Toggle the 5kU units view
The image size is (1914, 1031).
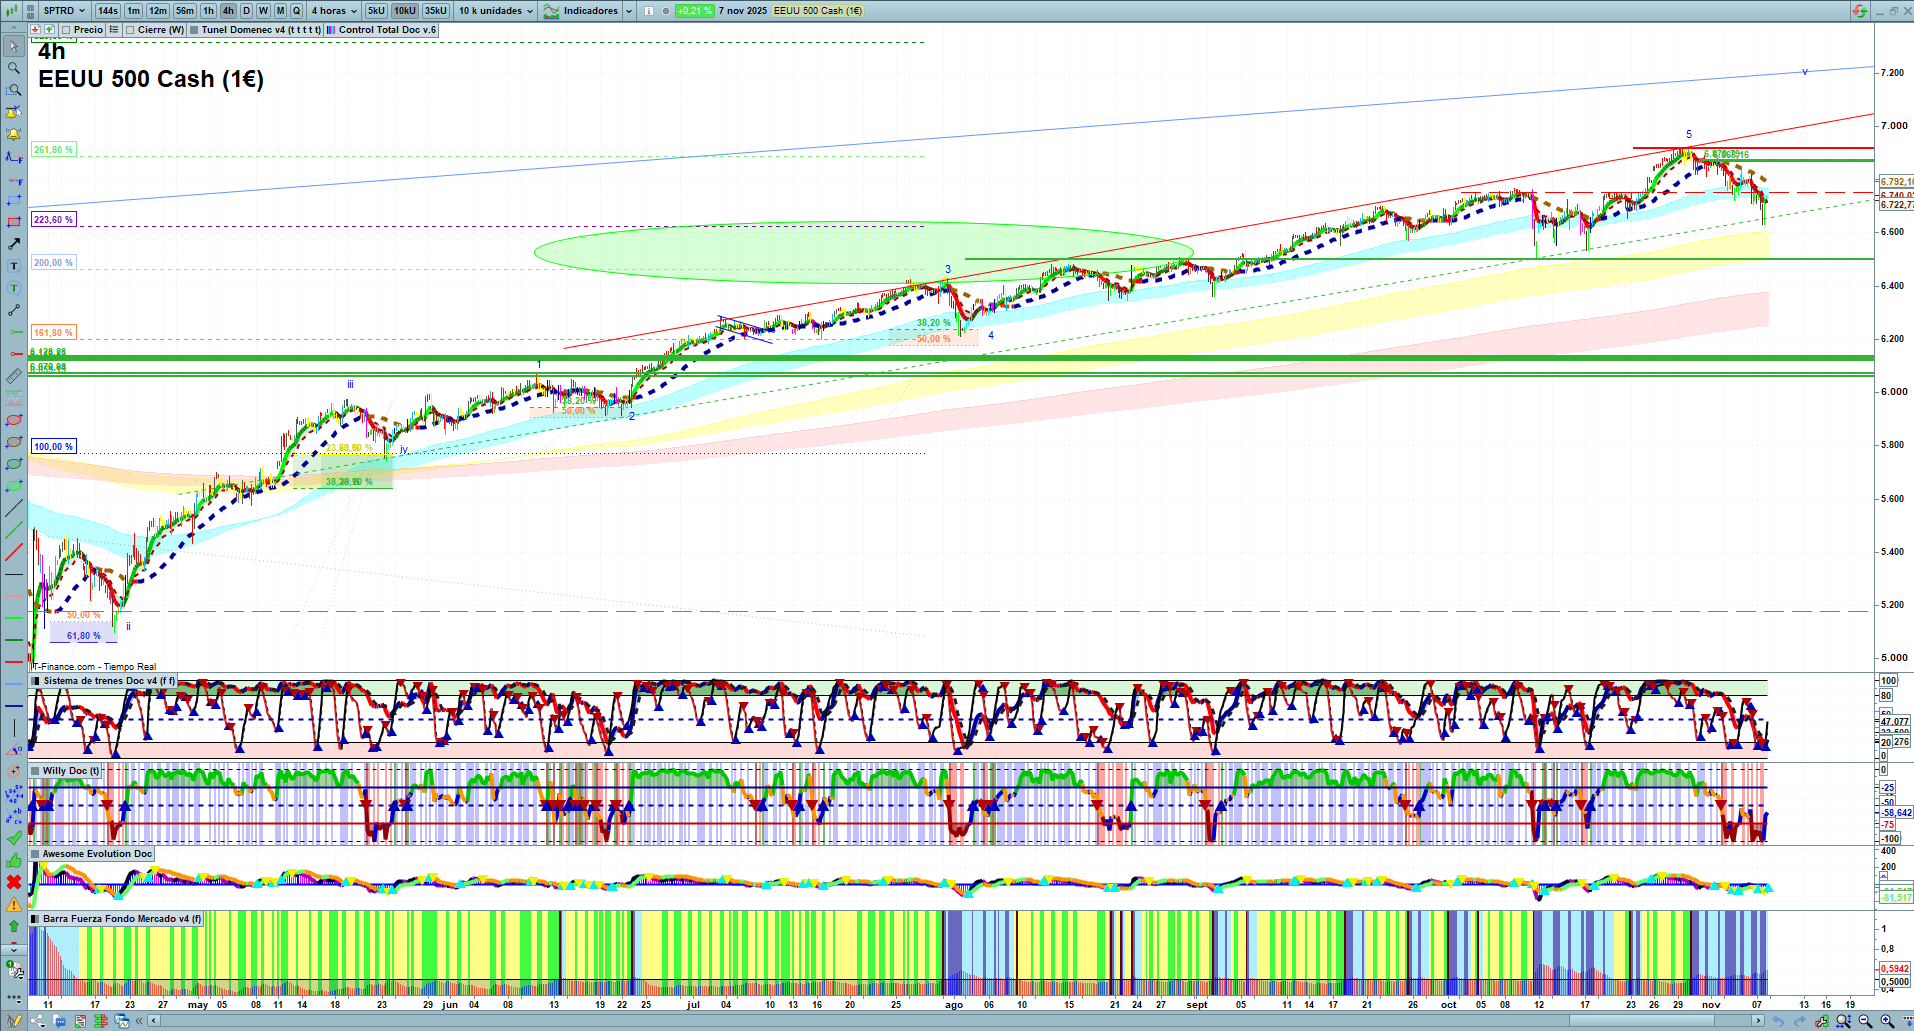(376, 11)
